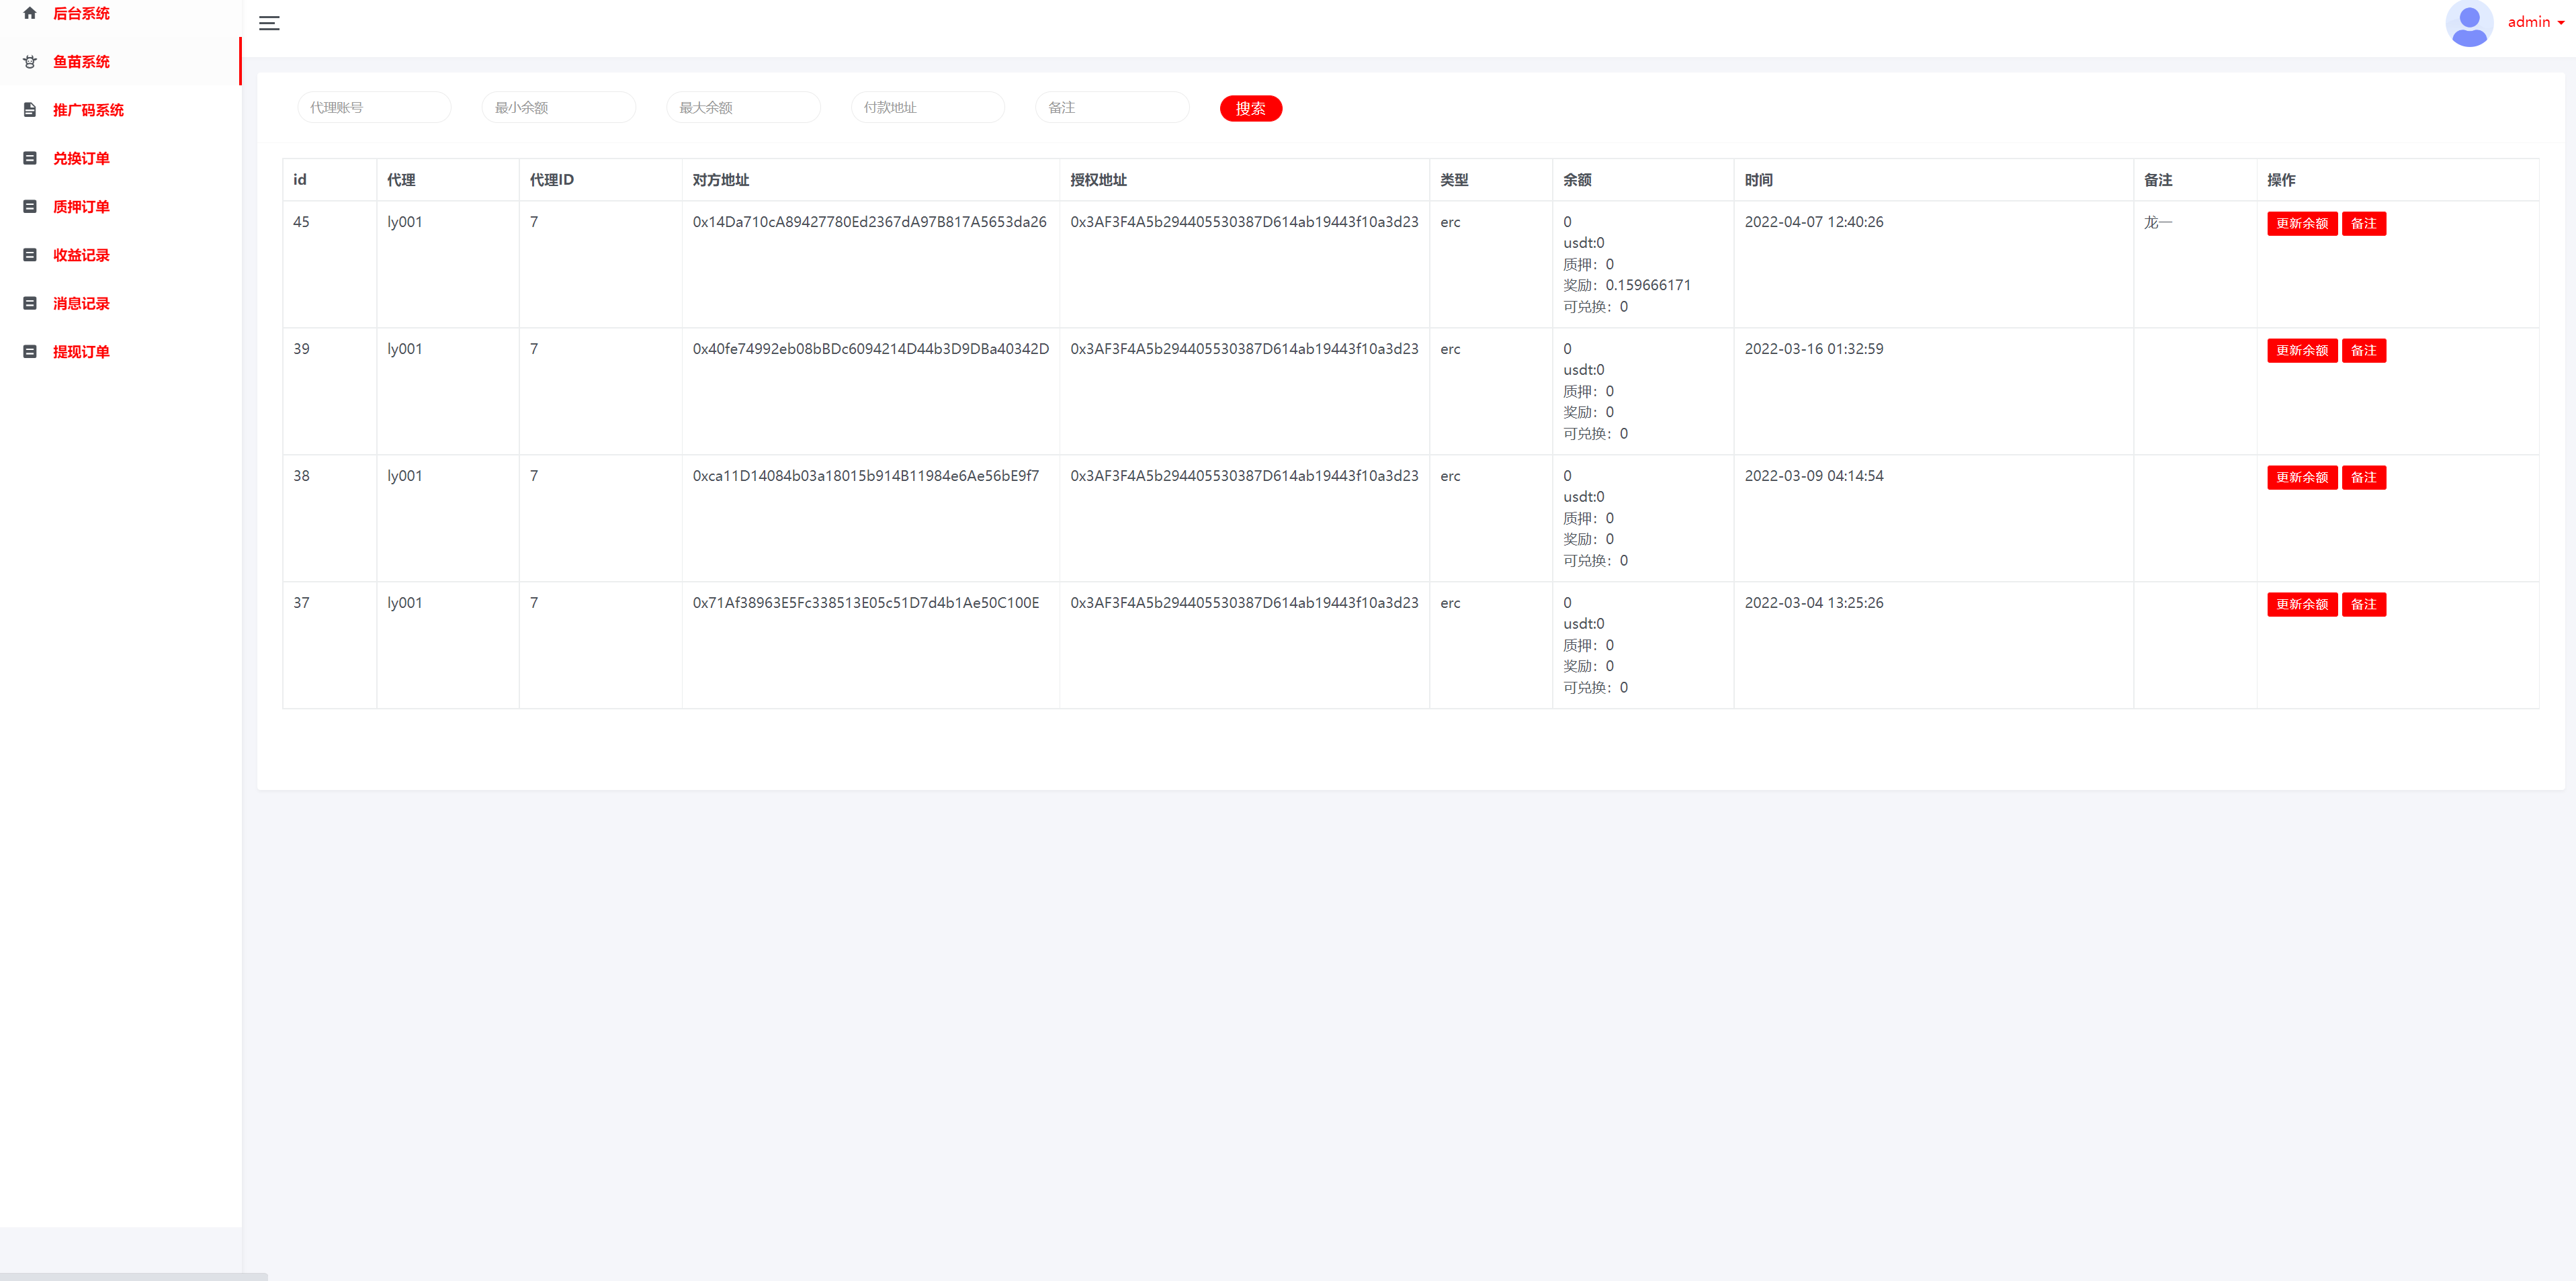Navigate to 消息记录 menu item
Screen dimensions: 2576x1281
point(81,303)
